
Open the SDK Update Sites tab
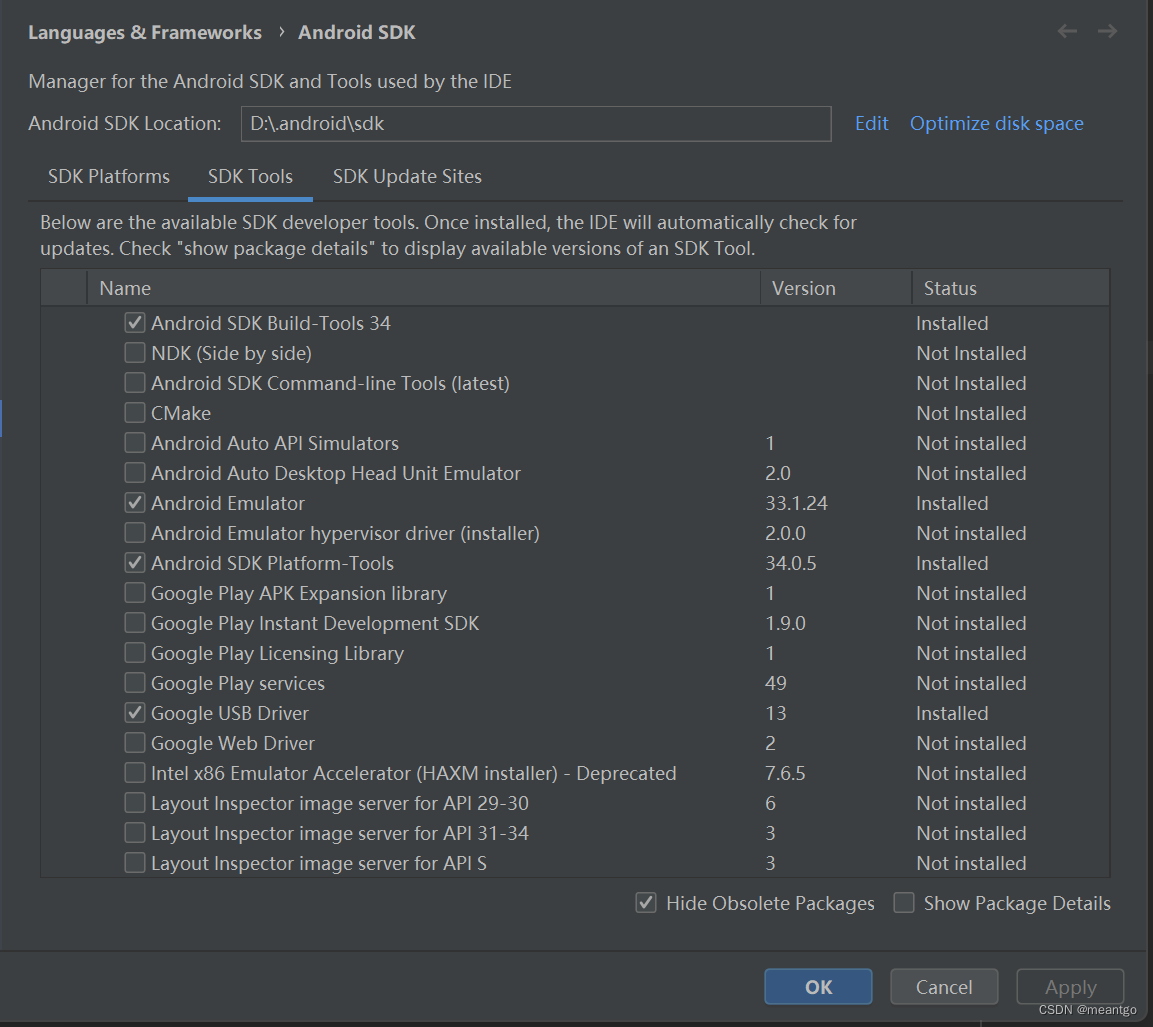point(407,176)
